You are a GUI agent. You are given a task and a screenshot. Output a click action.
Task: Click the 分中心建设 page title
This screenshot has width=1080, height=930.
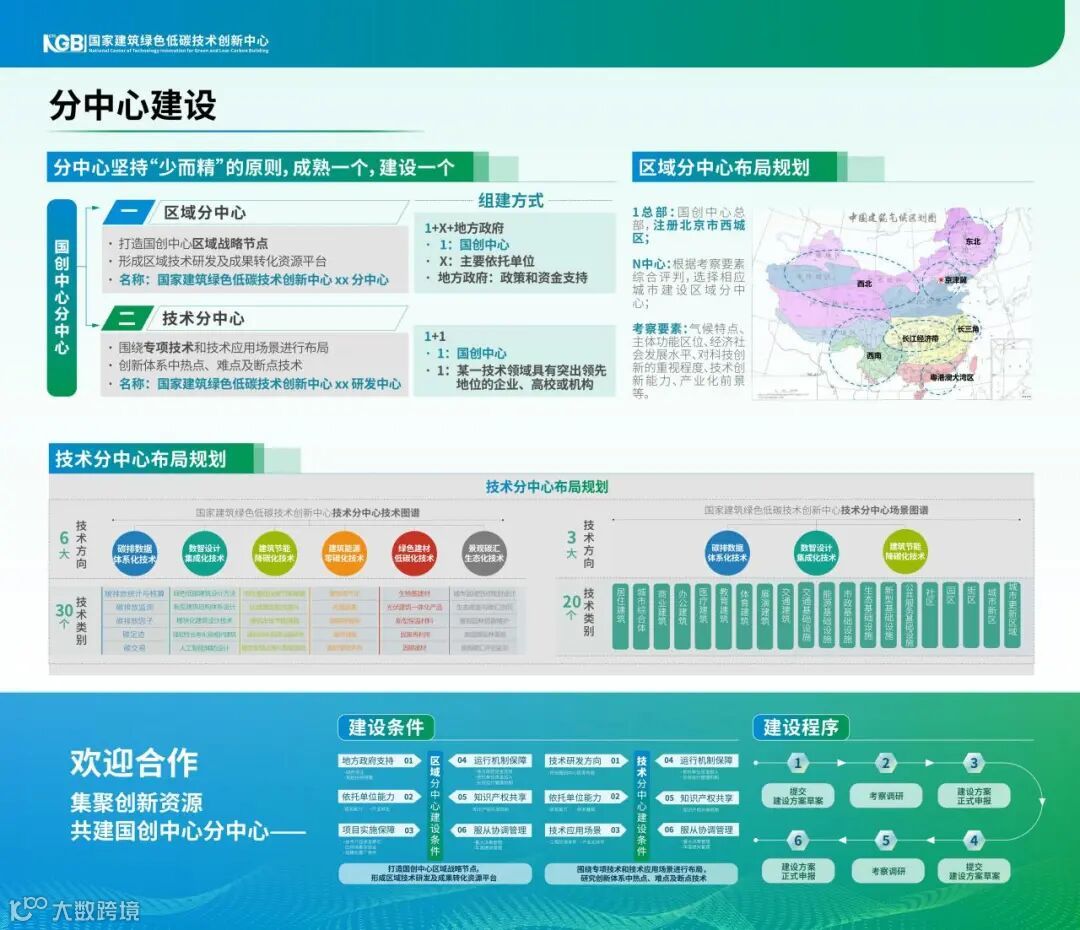(x=133, y=105)
